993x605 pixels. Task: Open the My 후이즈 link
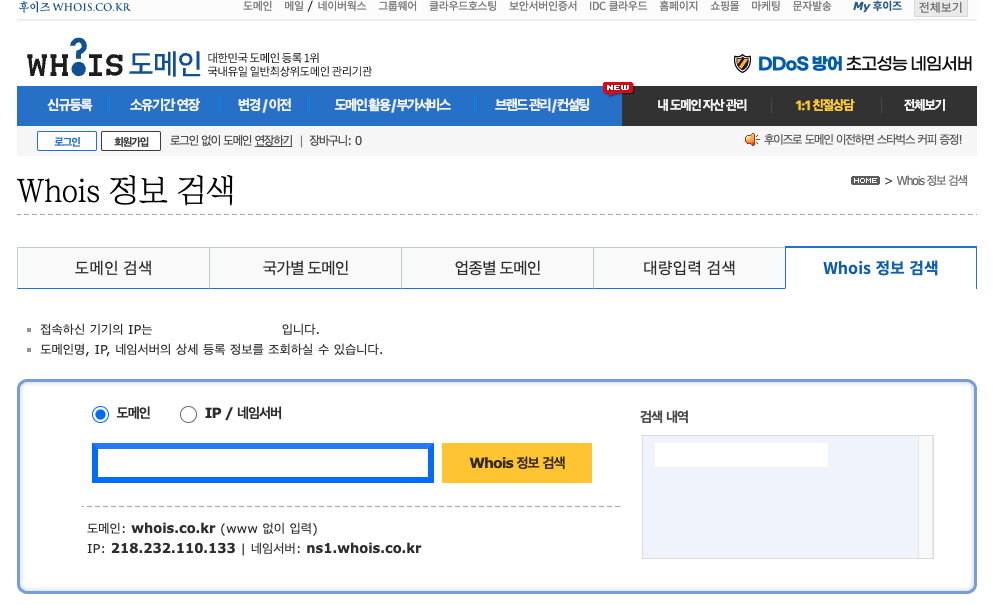click(877, 6)
